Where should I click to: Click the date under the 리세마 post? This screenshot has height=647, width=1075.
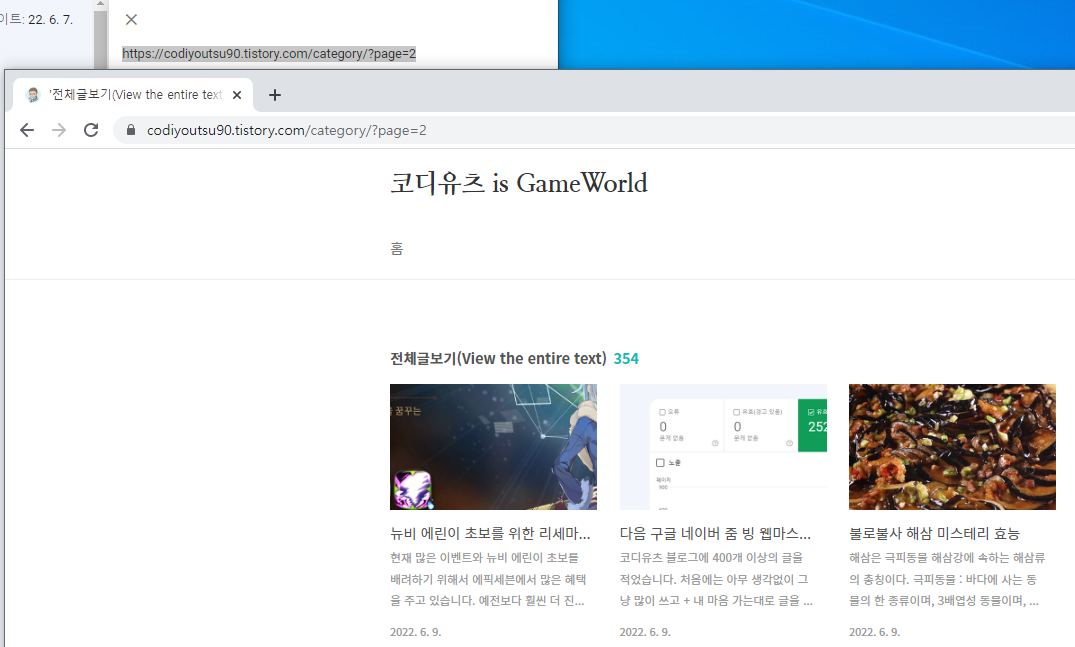tap(415, 632)
